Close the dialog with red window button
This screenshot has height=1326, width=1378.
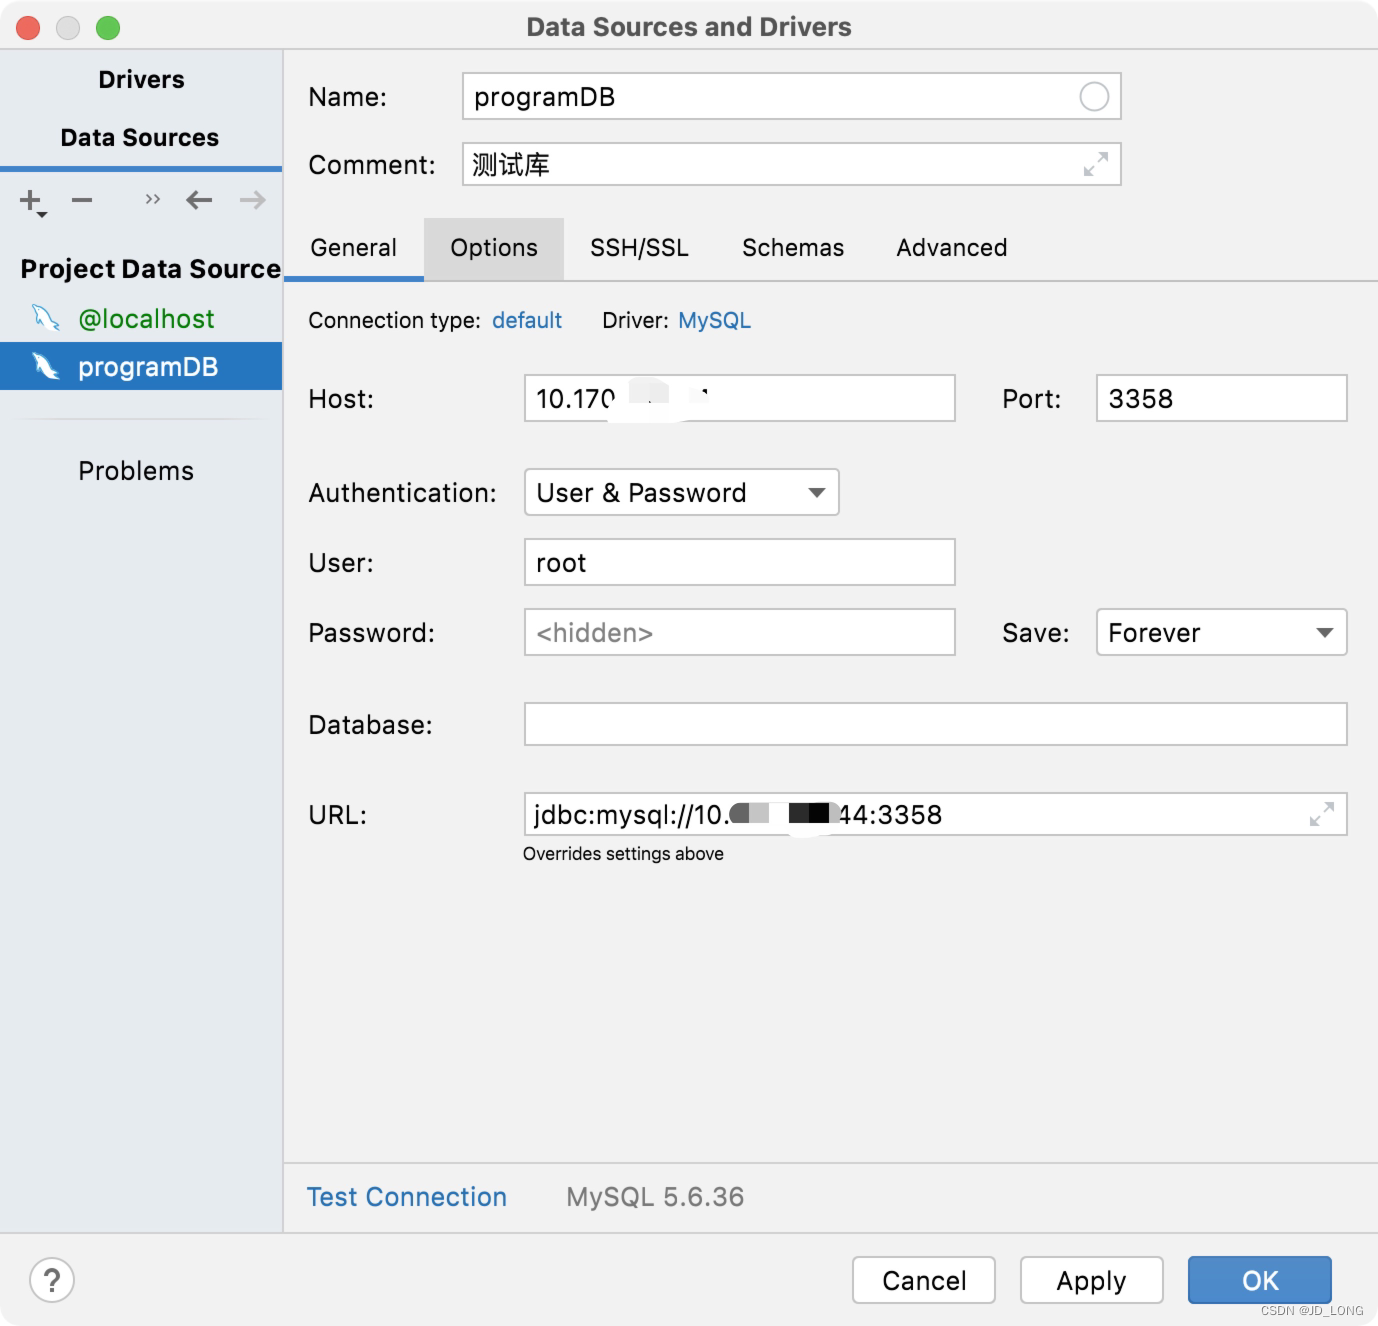click(x=28, y=28)
